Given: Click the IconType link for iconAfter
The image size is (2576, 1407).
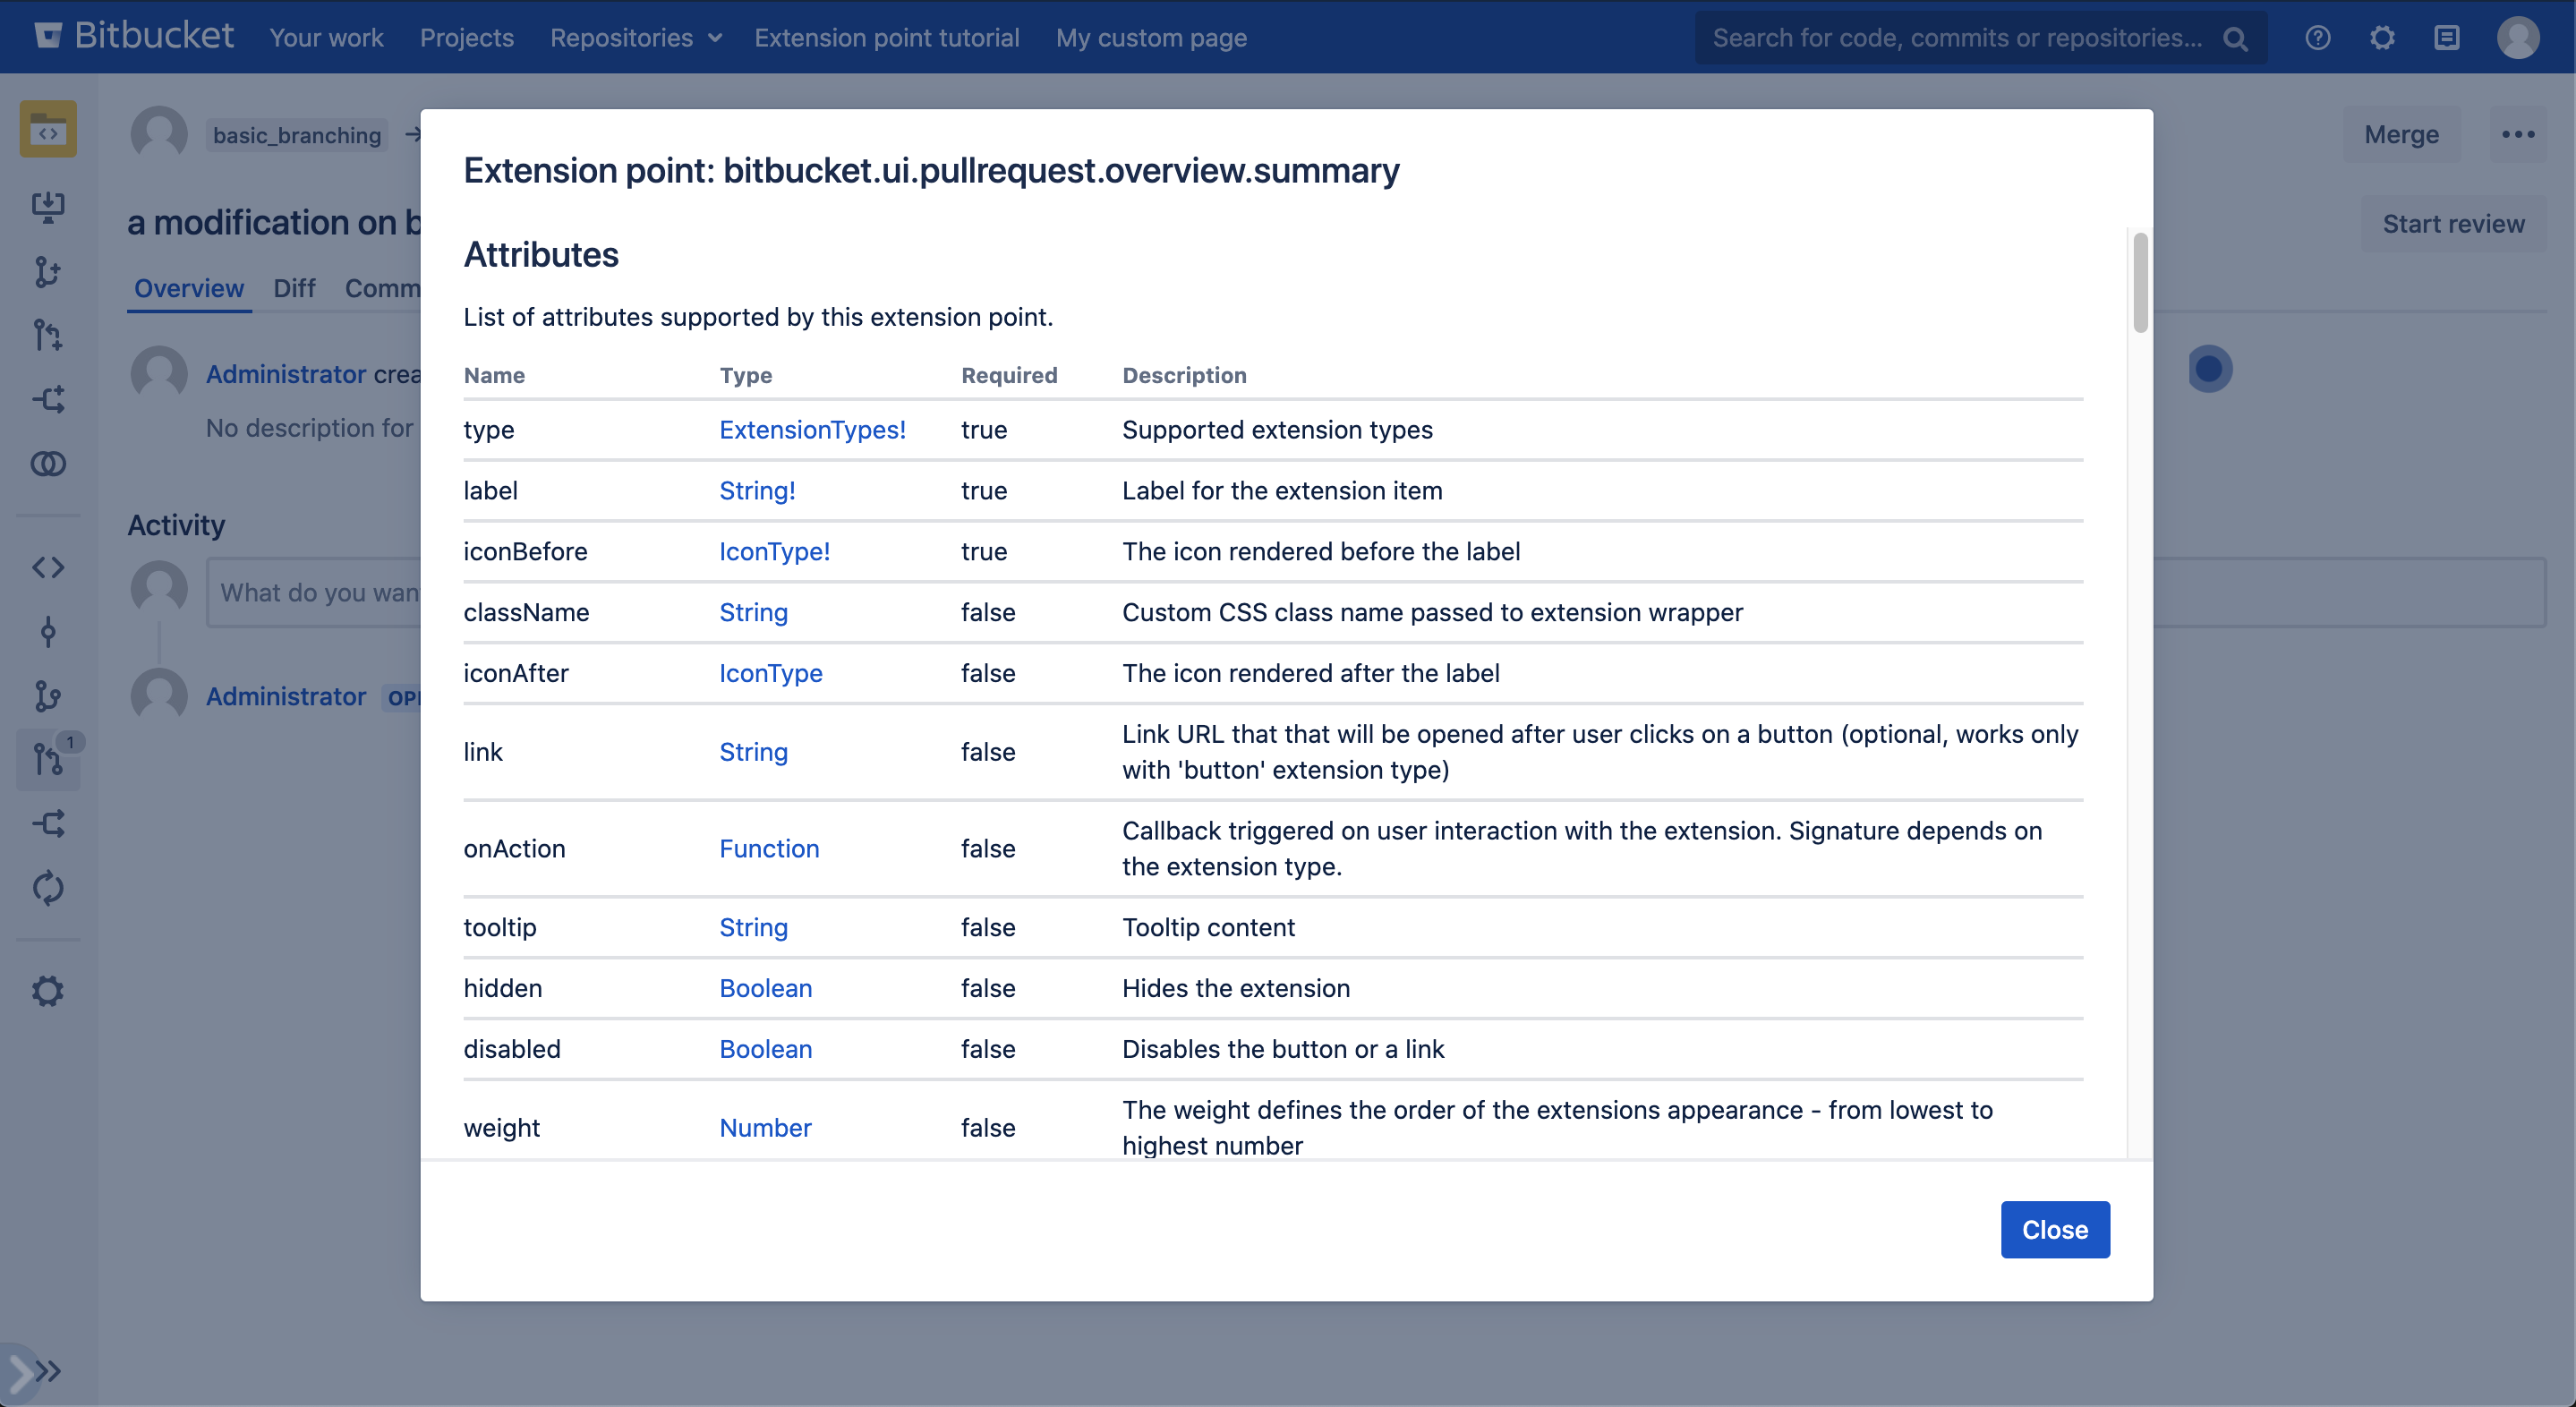Looking at the screenshot, I should tap(770, 673).
